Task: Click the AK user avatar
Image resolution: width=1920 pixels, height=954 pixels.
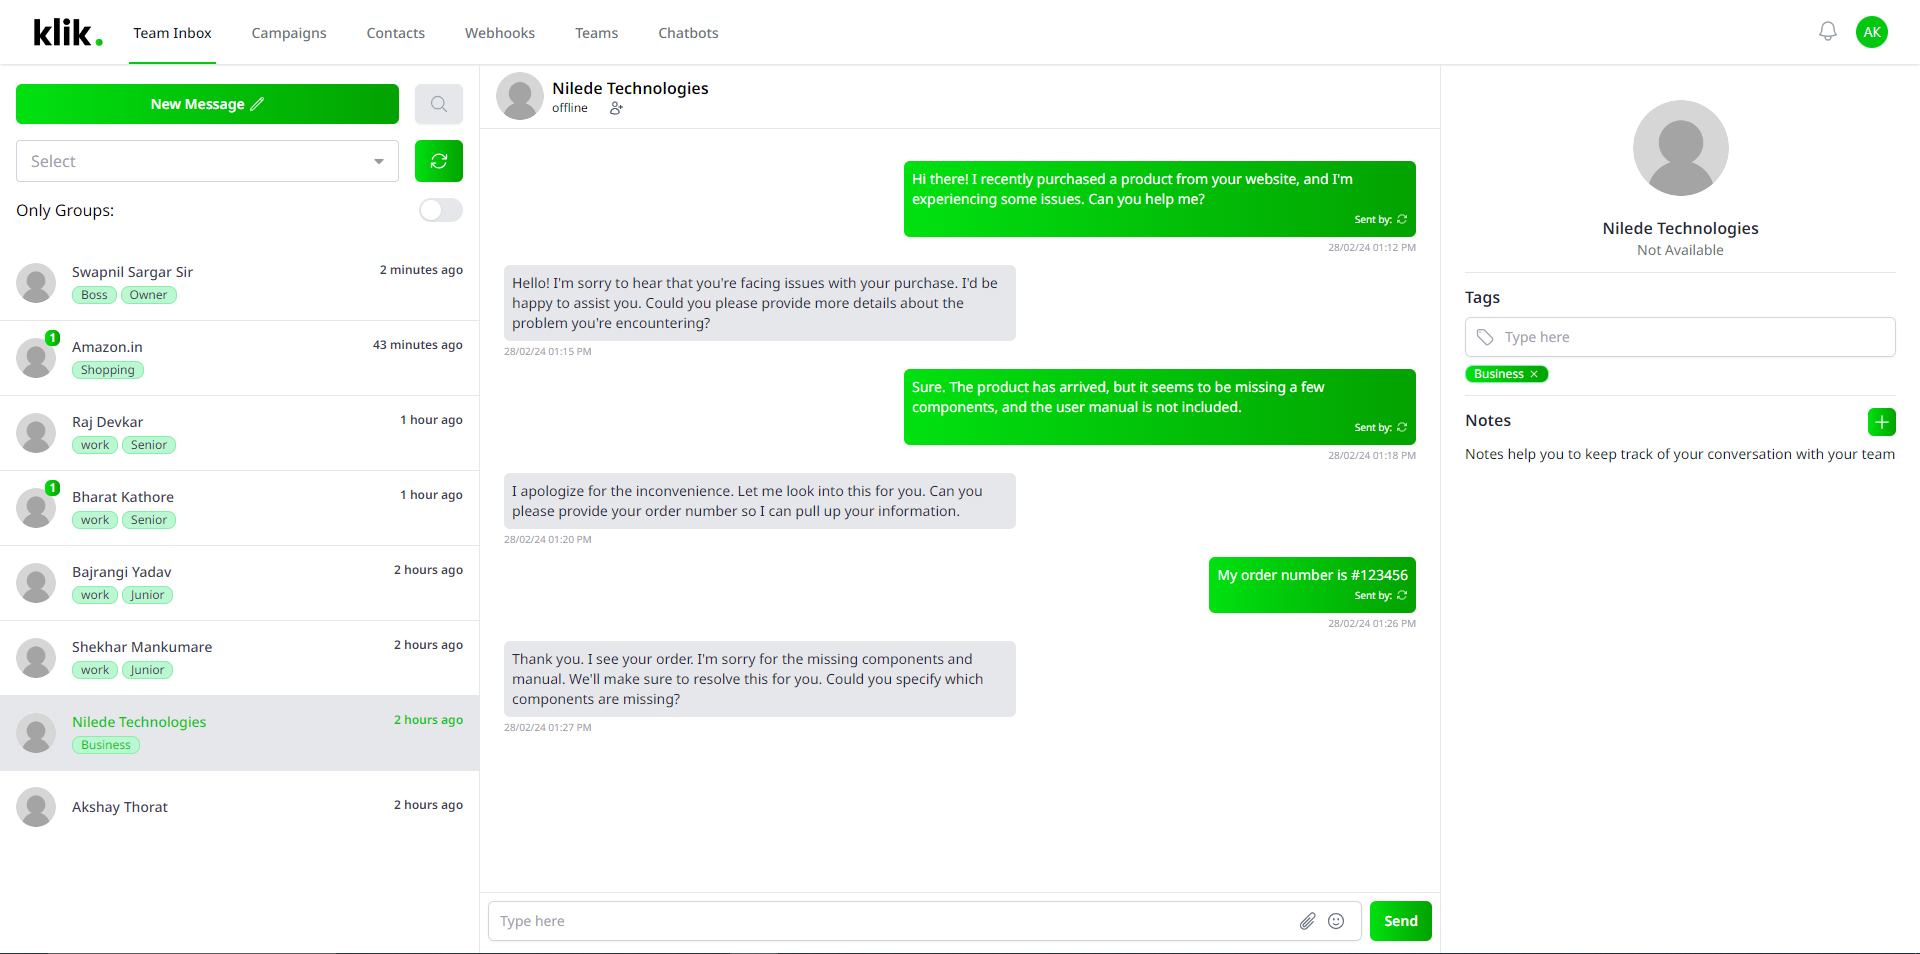Action: click(1872, 32)
